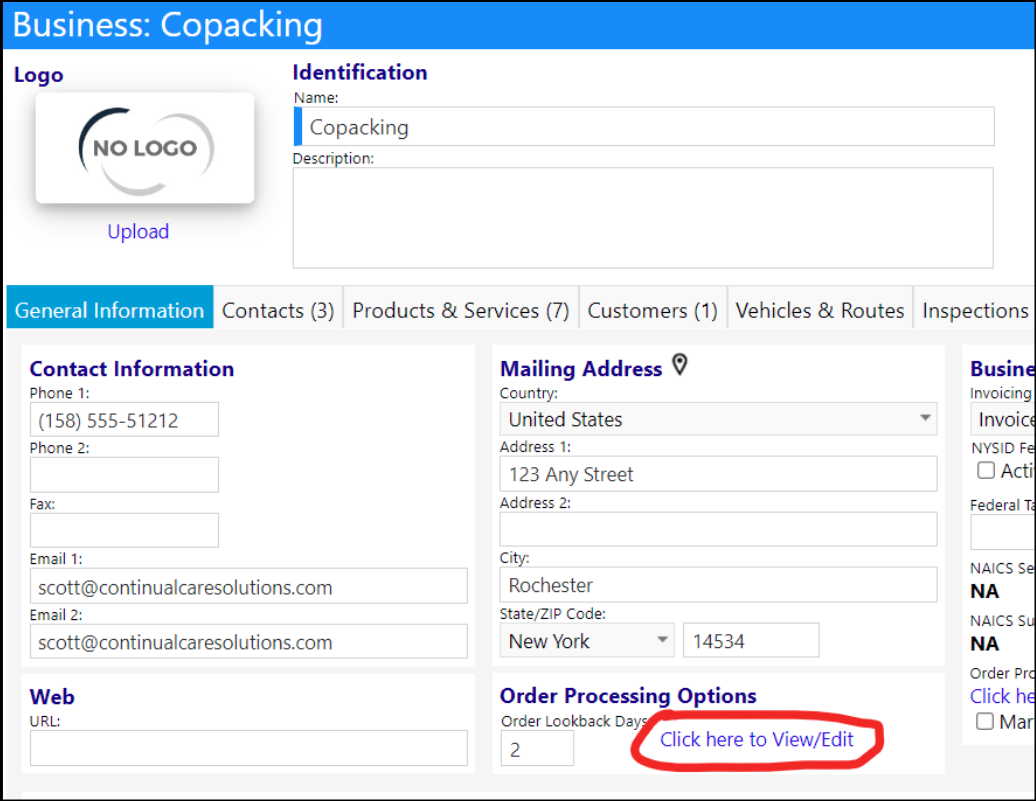
Task: Click the 'Business: Copacking' title text
Action: pyautogui.click(x=167, y=25)
